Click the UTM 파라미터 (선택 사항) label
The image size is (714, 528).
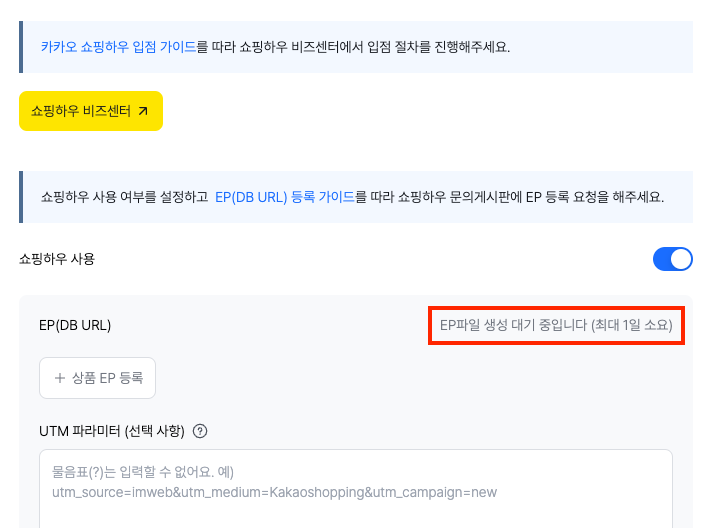[x=112, y=432]
